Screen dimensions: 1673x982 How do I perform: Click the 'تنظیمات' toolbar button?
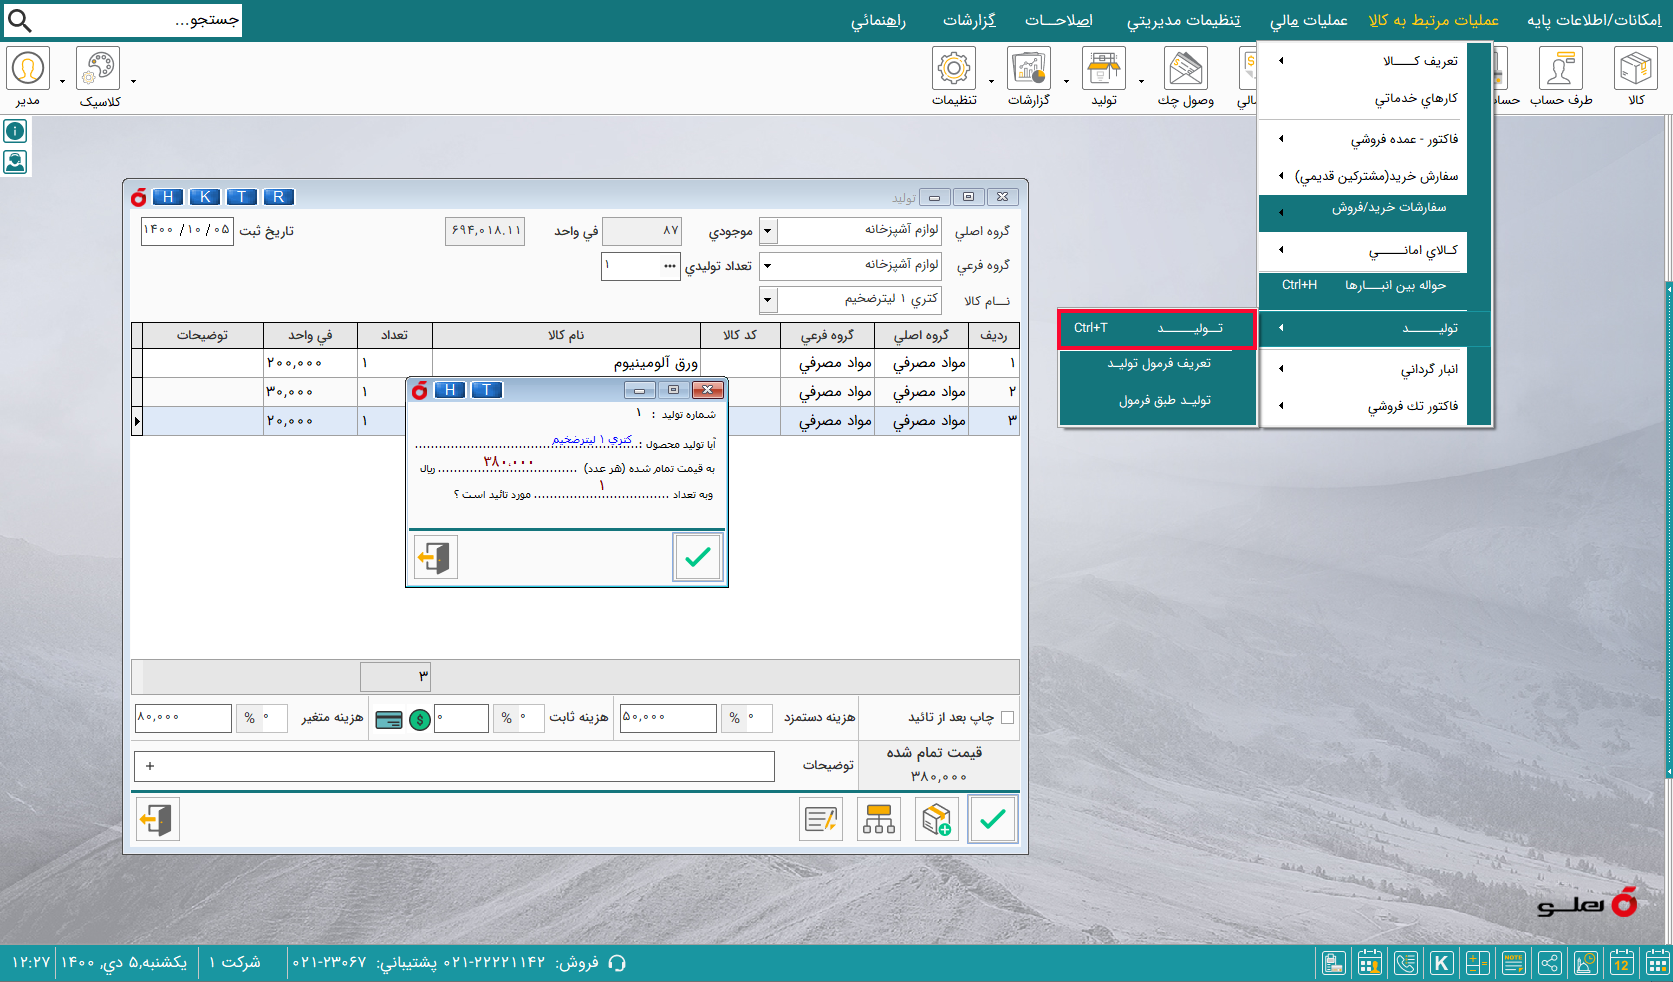[x=954, y=78]
